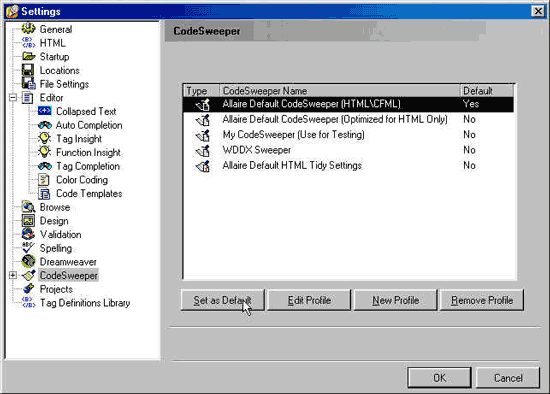
Task: Select HTML in the settings tree
Action: click(53, 43)
